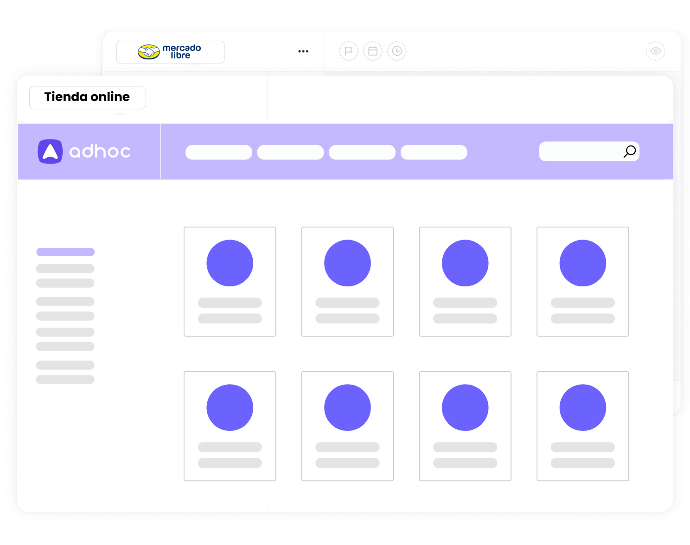Open the first navigation menu pill
This screenshot has height=545, width=690.
(218, 152)
